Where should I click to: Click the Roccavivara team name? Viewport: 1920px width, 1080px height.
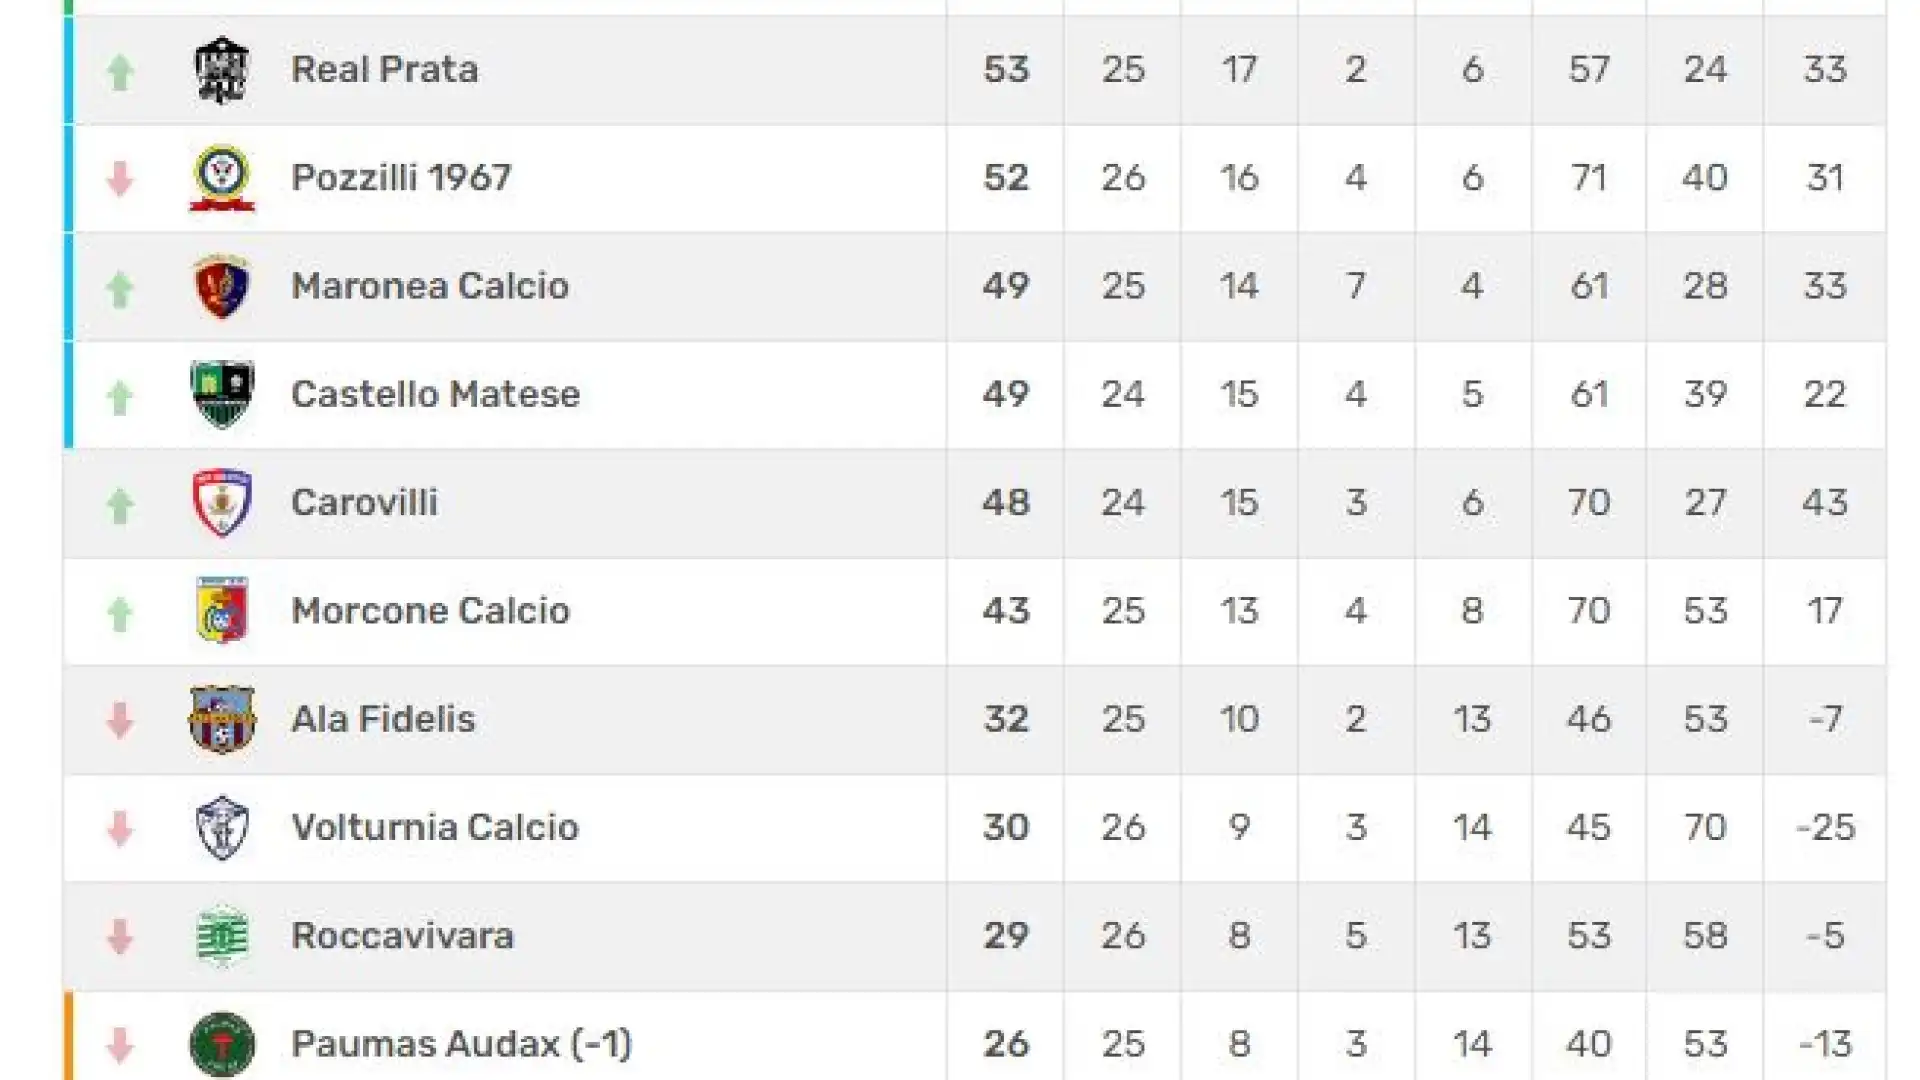(x=402, y=935)
